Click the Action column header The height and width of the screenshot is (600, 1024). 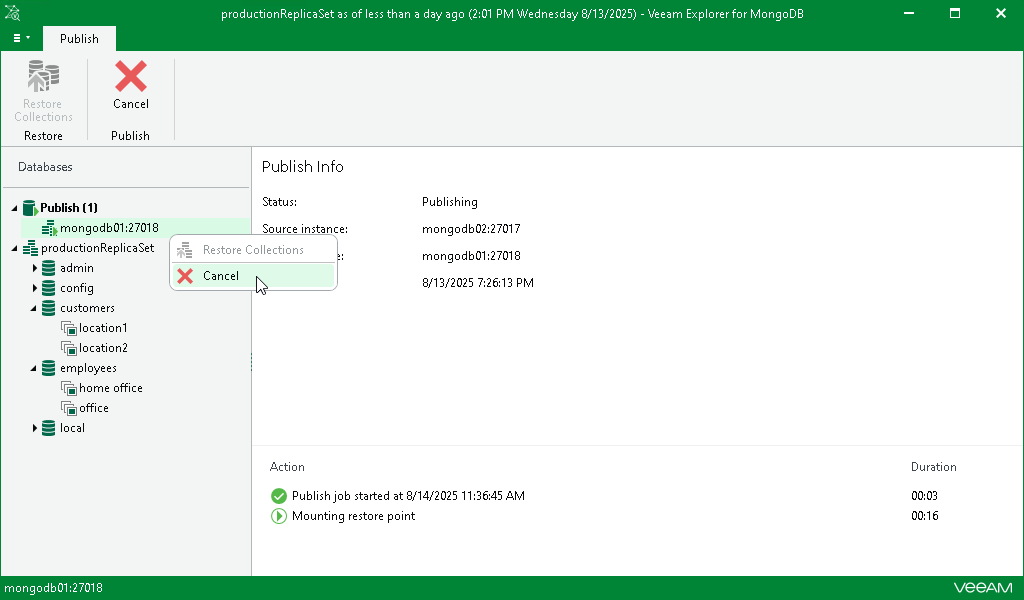(x=287, y=467)
